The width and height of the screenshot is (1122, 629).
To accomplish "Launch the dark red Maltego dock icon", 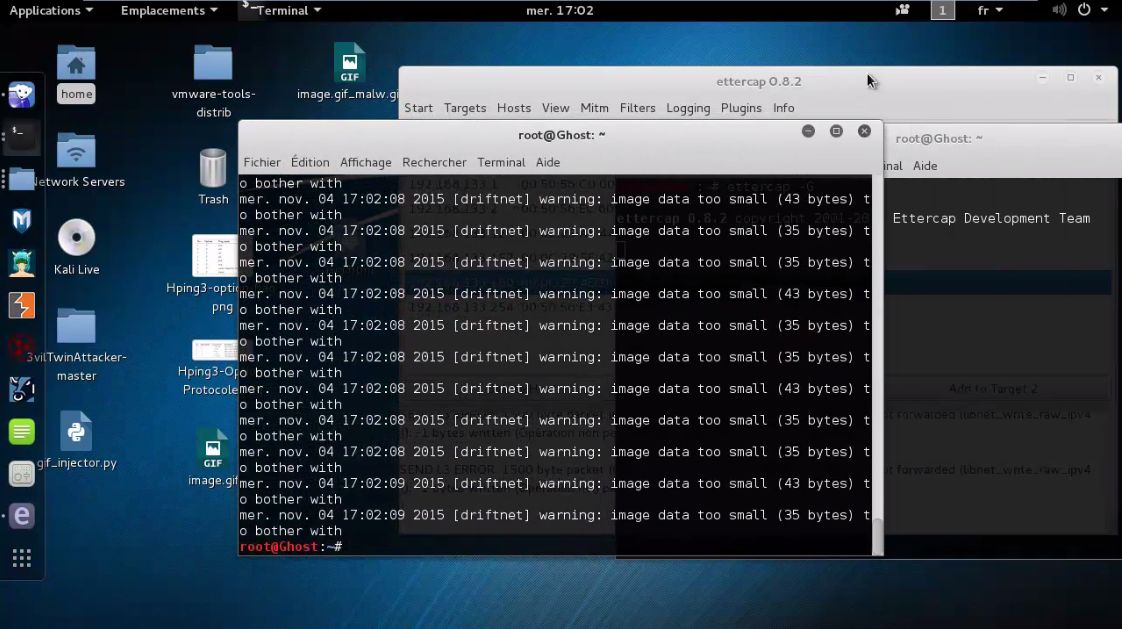I will (21, 347).
